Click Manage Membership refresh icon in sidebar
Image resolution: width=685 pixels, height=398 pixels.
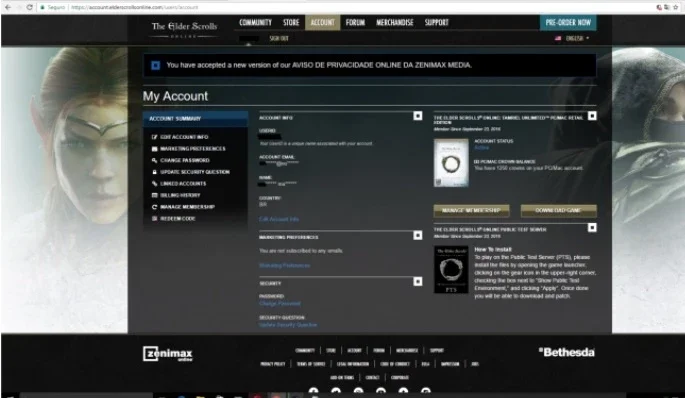154,207
